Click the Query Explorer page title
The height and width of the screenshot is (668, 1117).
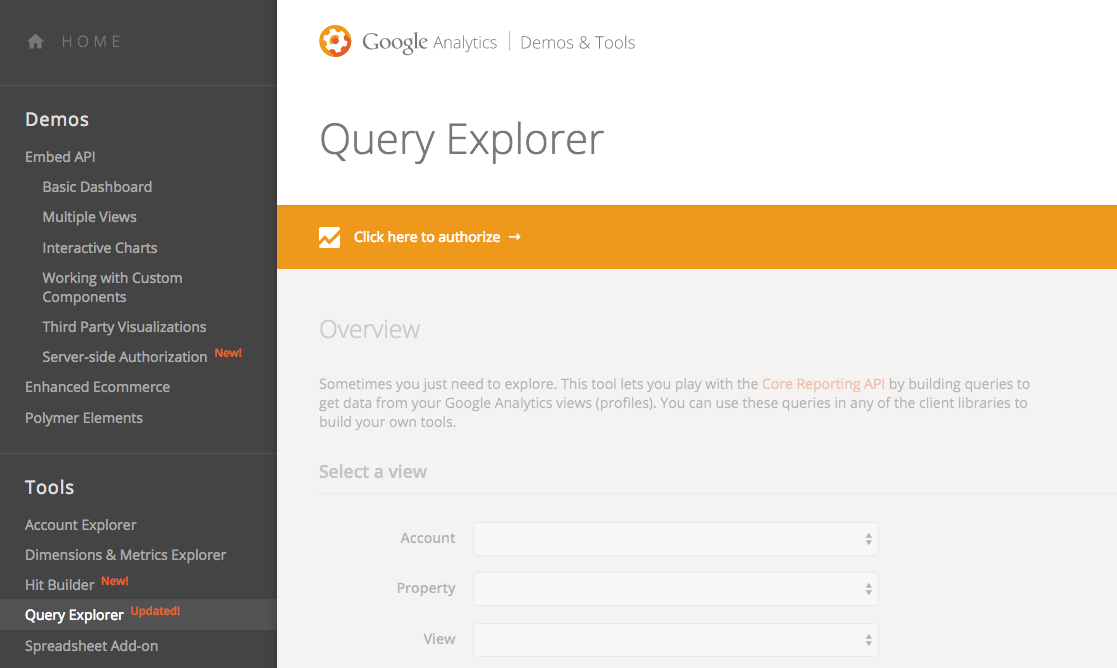[462, 140]
